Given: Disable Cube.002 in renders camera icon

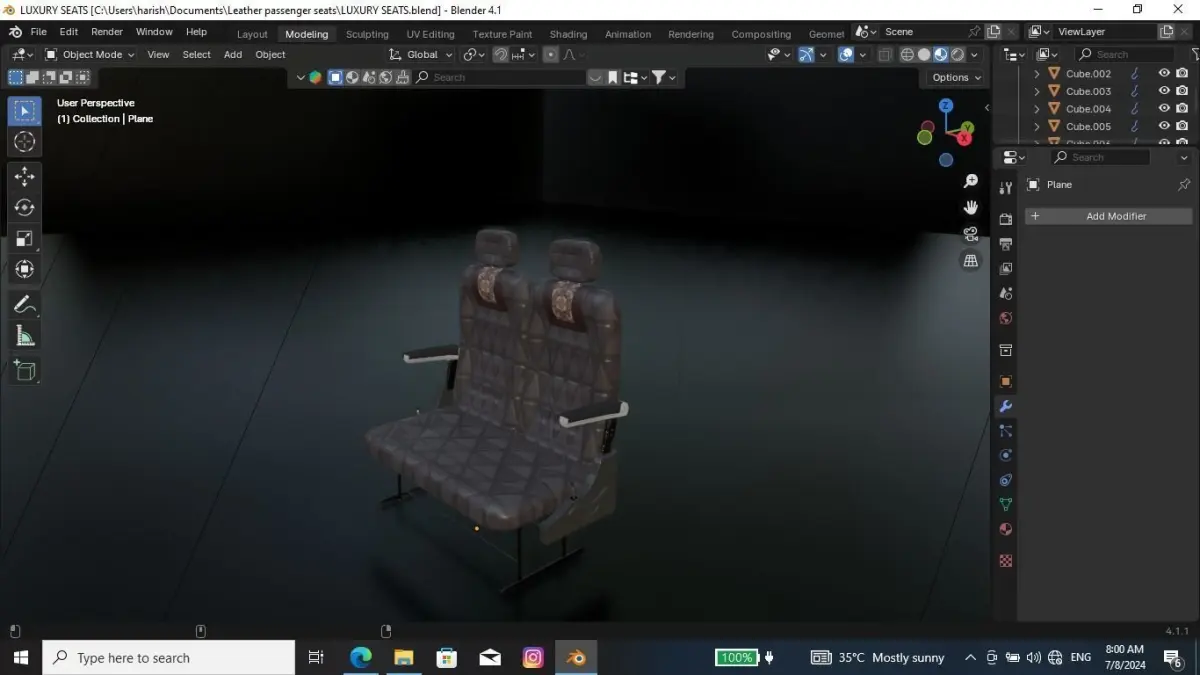Looking at the screenshot, I should [1182, 73].
